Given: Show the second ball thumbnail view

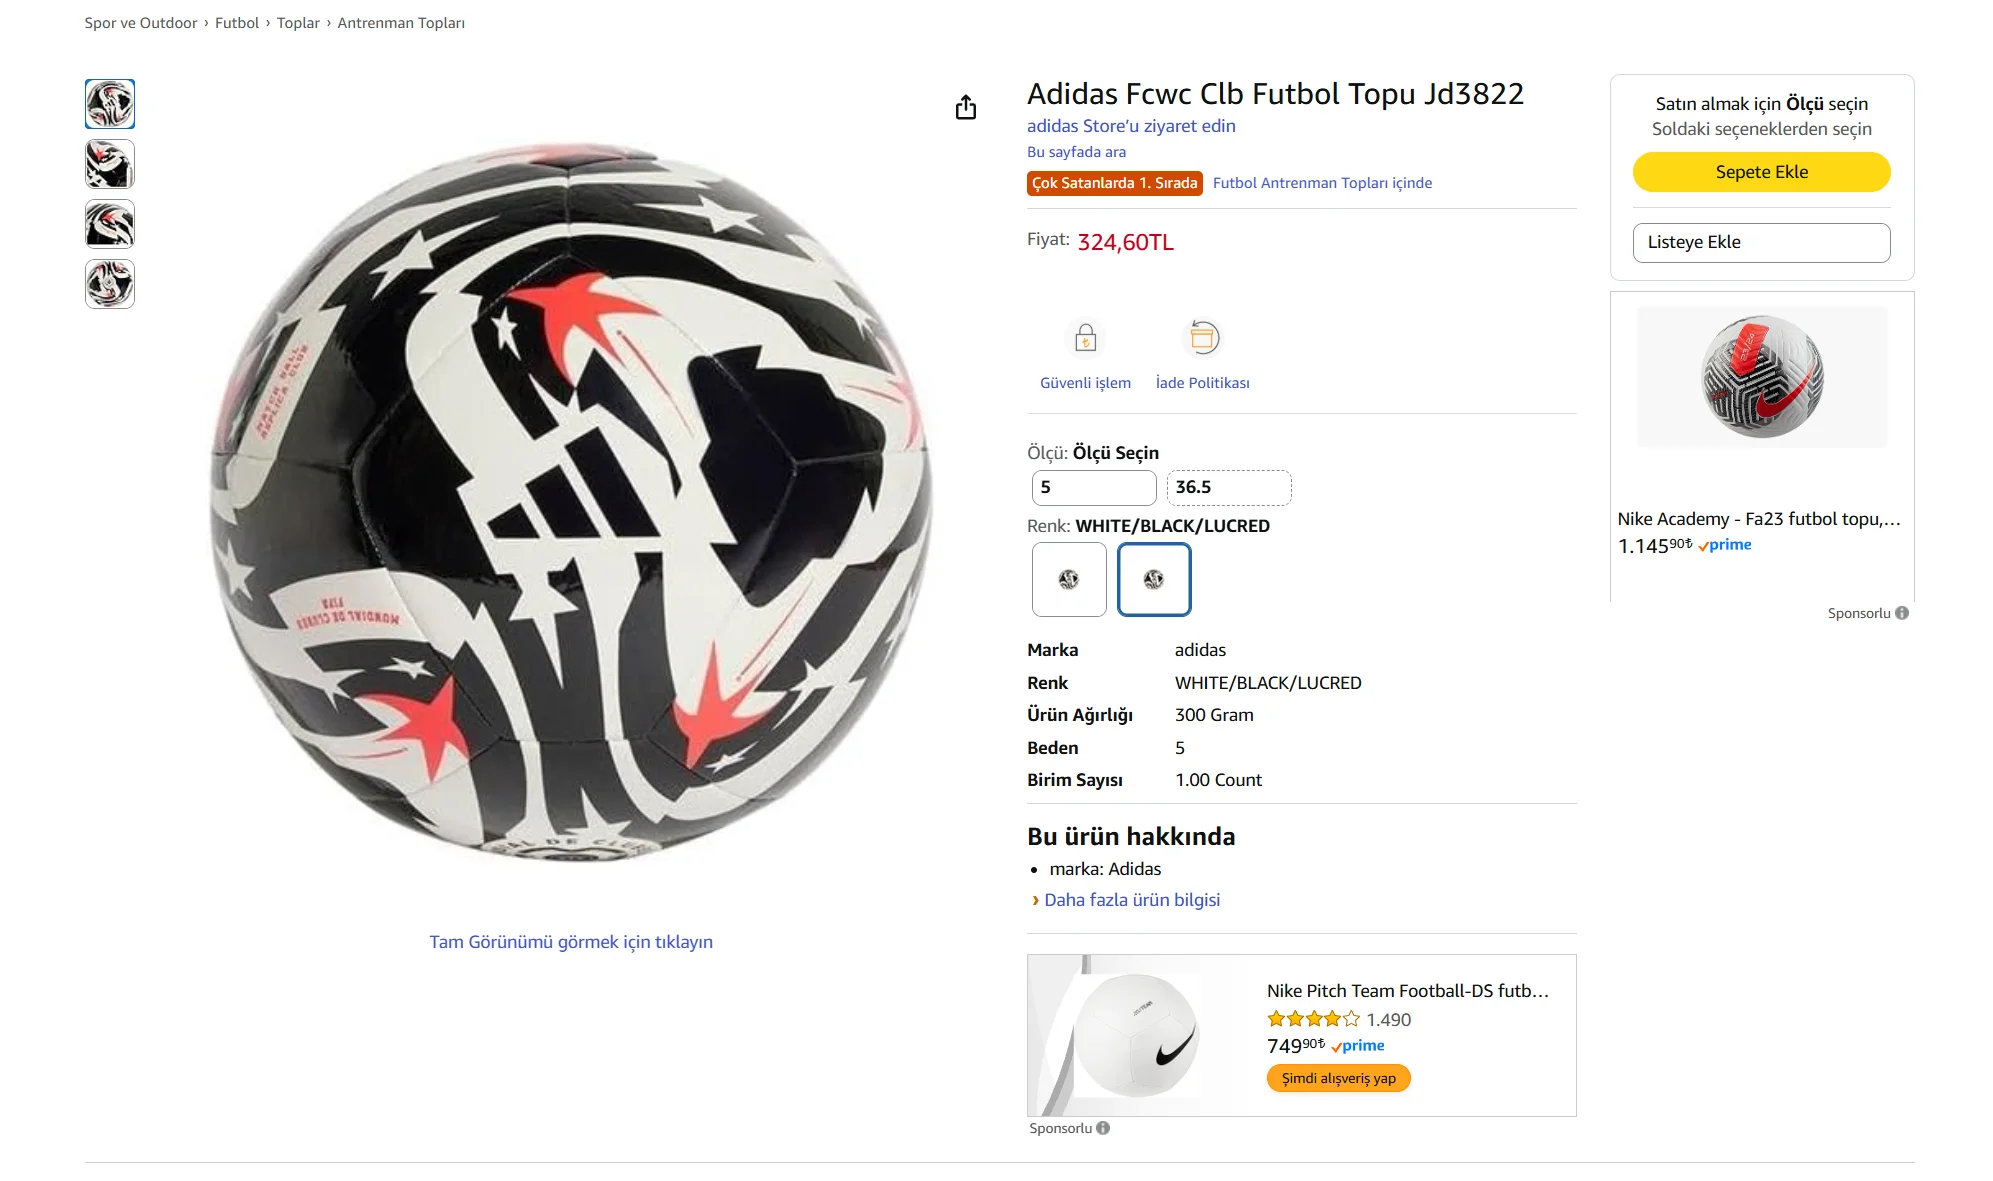Looking at the screenshot, I should (x=110, y=164).
